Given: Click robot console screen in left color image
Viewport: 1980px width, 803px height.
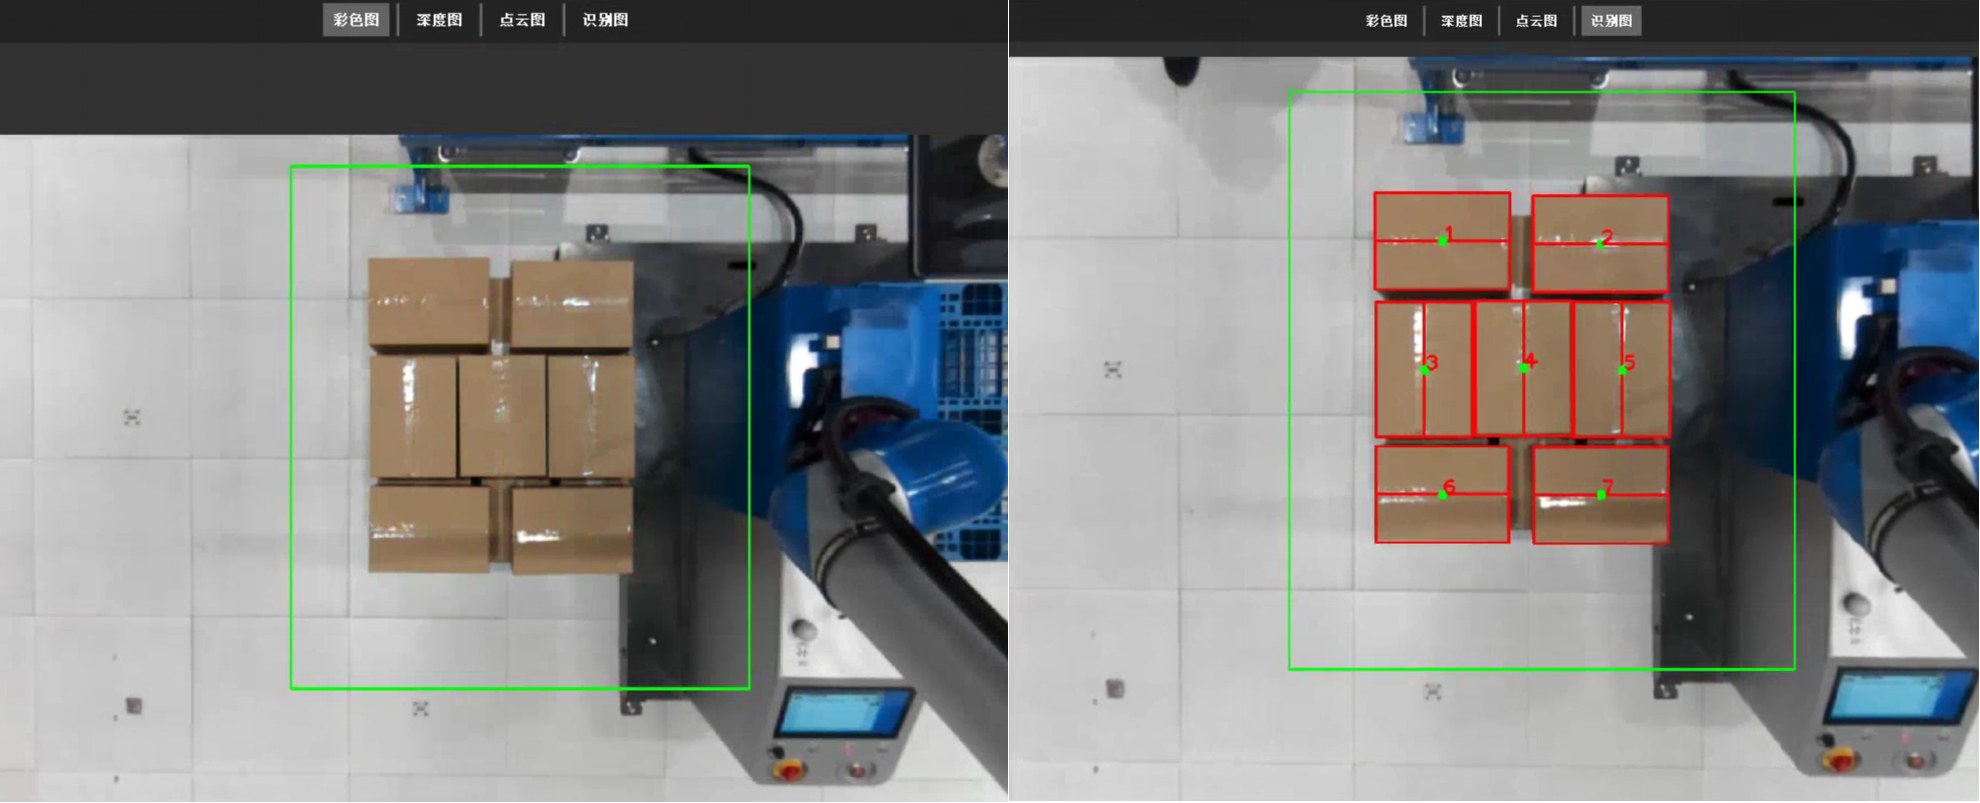Looking at the screenshot, I should (844, 711).
